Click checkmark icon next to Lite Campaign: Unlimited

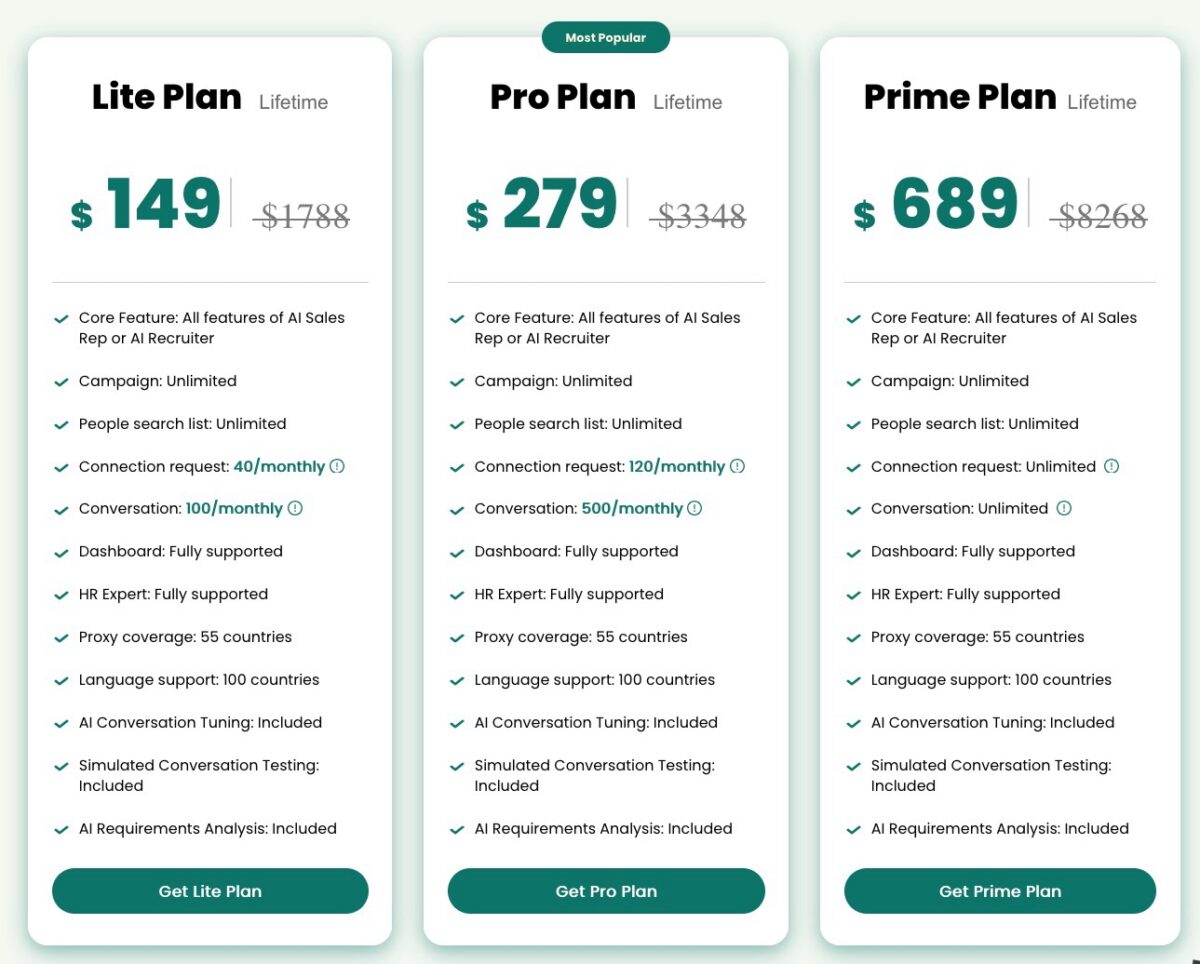coord(61,382)
